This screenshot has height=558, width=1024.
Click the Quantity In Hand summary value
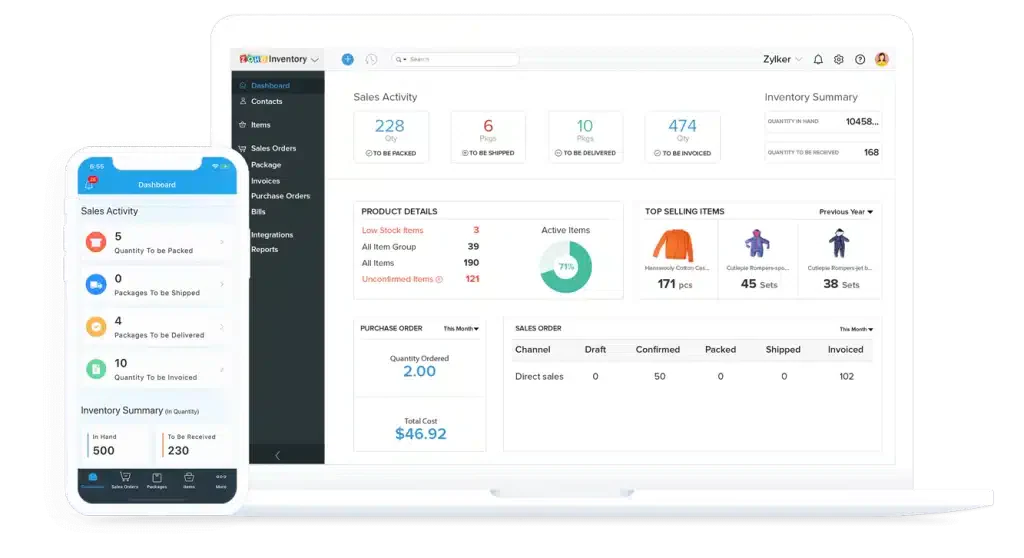pos(862,122)
